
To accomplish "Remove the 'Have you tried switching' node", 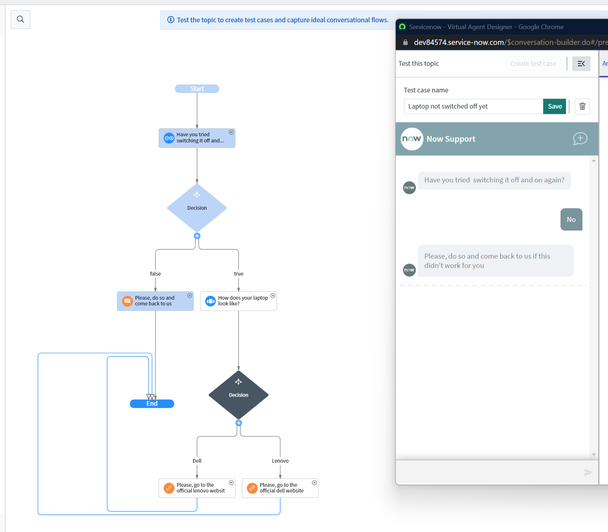I will point(231,132).
